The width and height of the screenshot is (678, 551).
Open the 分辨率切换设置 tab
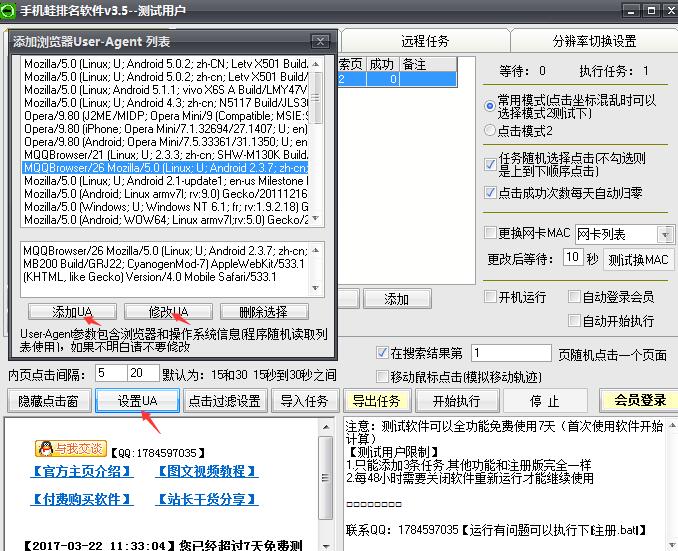click(594, 42)
